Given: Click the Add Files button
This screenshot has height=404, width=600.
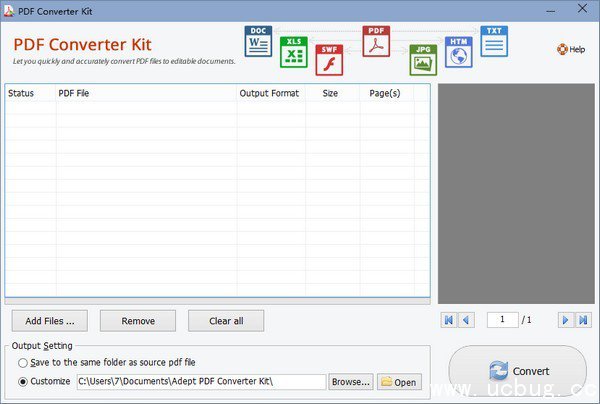Looking at the screenshot, I should [50, 321].
